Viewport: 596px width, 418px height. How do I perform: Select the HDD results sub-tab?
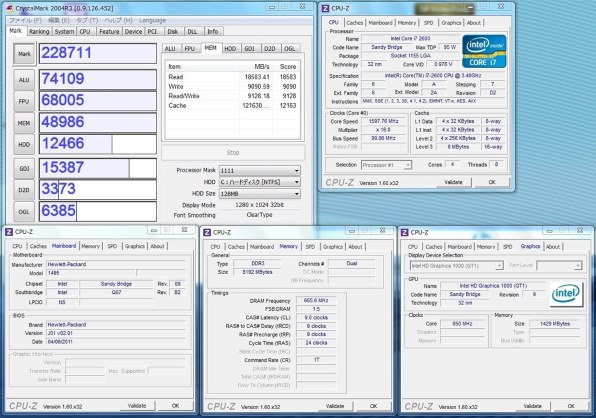[x=230, y=49]
